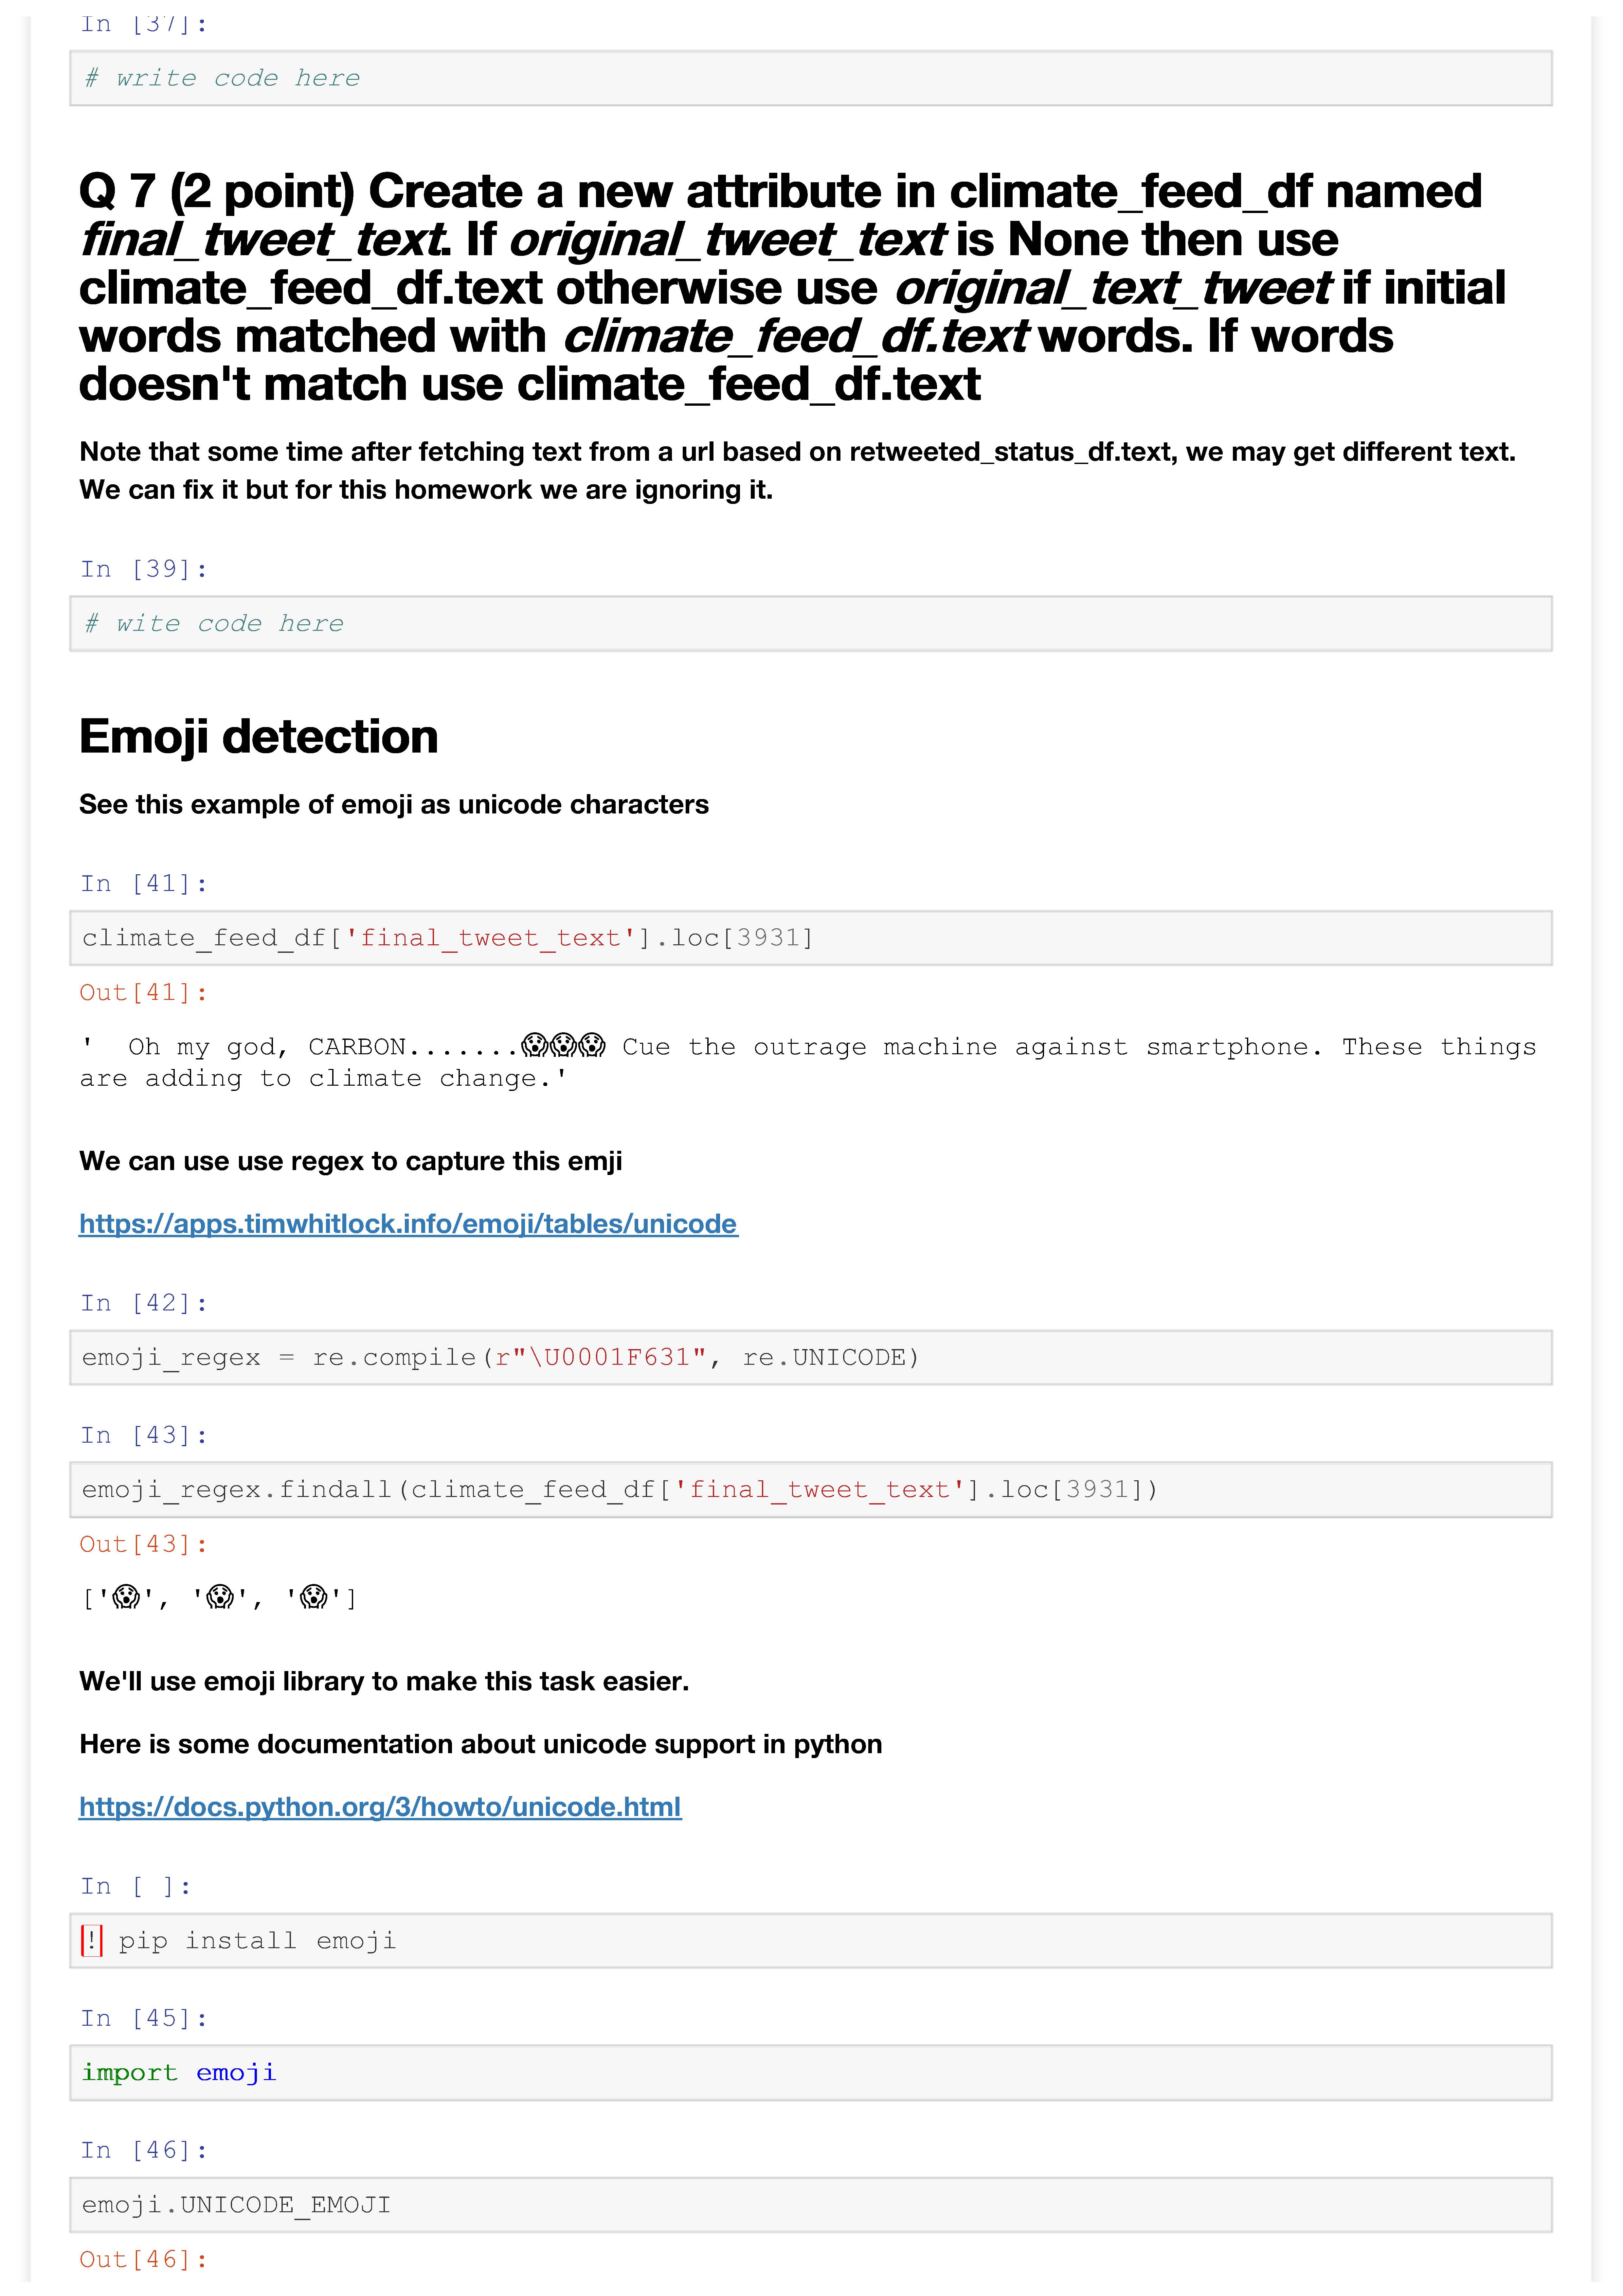This screenshot has width=1623, height=2296.
Task: Click the 'Emoji detection' heading
Action: 258,737
